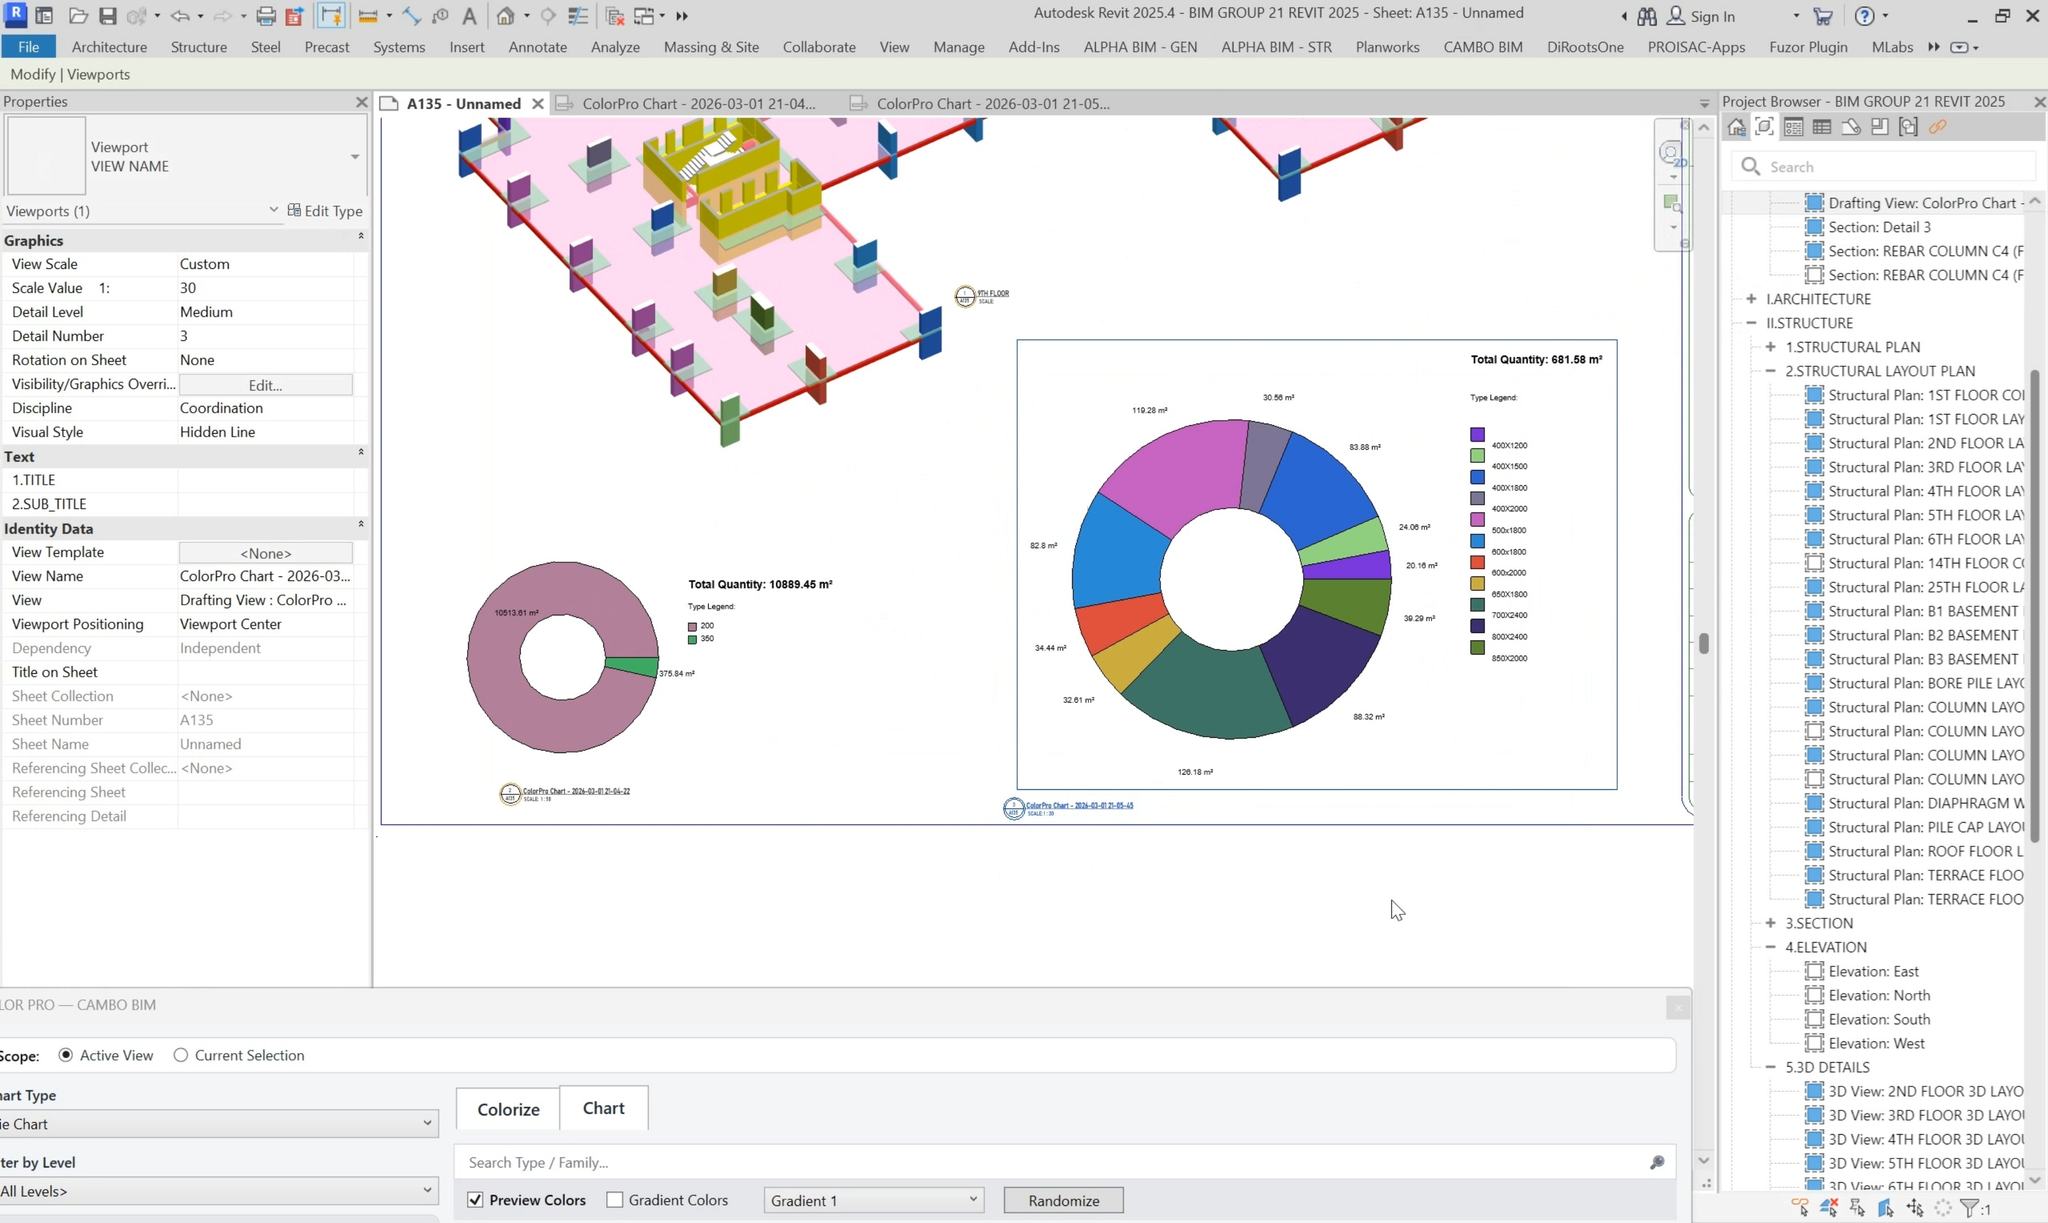Toggle Select Elements by Face status icon
This screenshot has width=2048, height=1223.
1885,1208
